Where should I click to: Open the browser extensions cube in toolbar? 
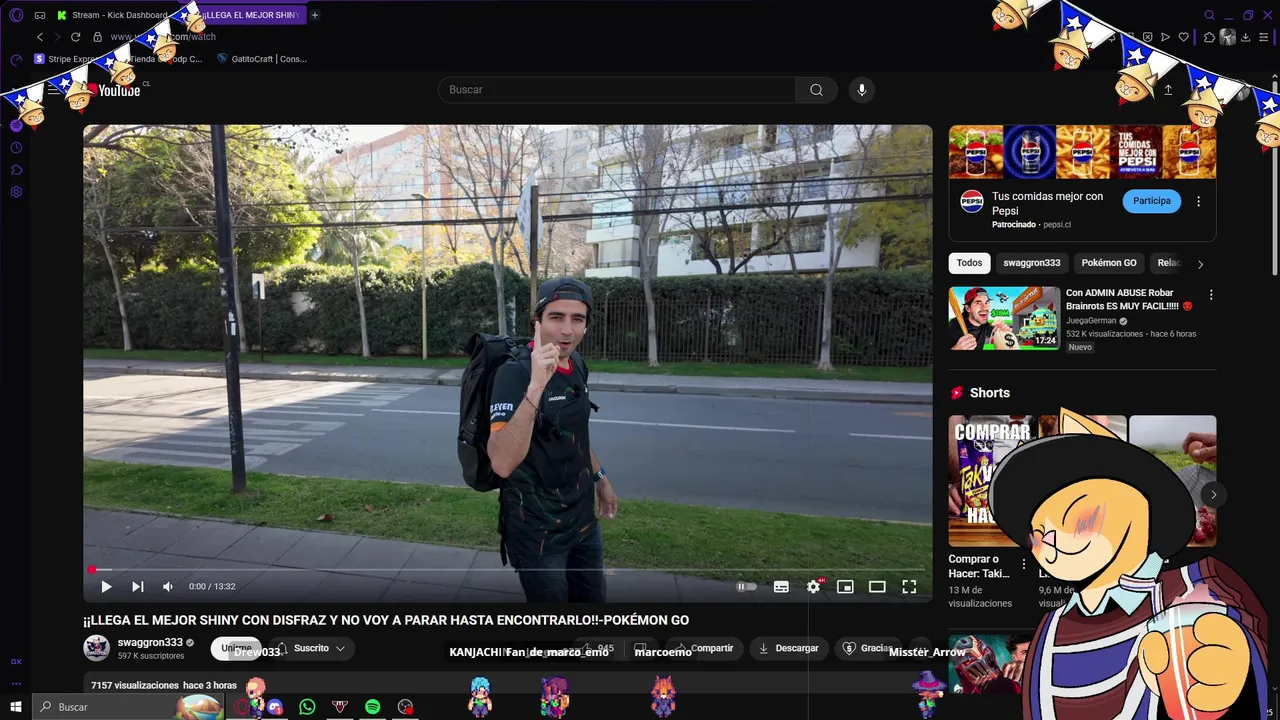1209,37
